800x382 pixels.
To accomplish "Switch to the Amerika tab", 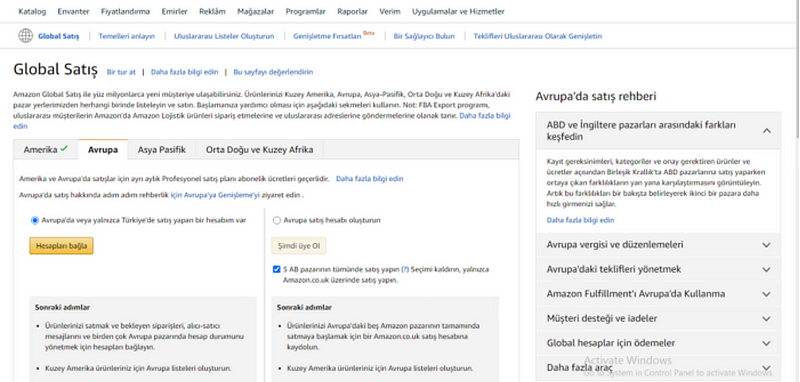I will (45, 150).
